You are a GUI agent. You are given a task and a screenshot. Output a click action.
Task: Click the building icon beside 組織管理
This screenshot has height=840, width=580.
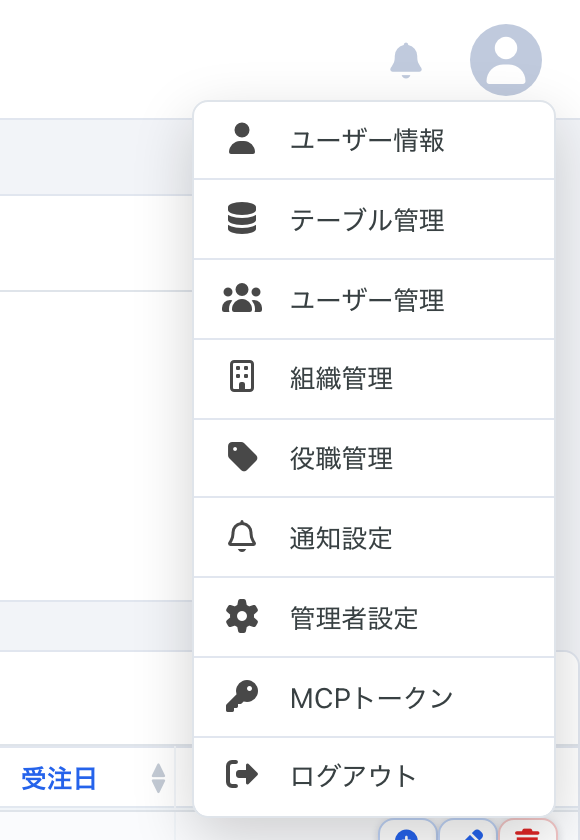[x=242, y=377]
